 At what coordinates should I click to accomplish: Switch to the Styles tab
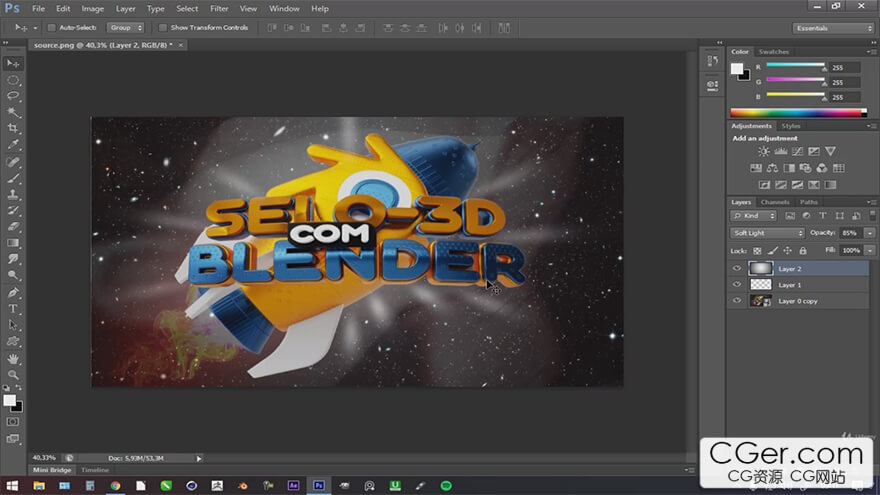(791, 126)
